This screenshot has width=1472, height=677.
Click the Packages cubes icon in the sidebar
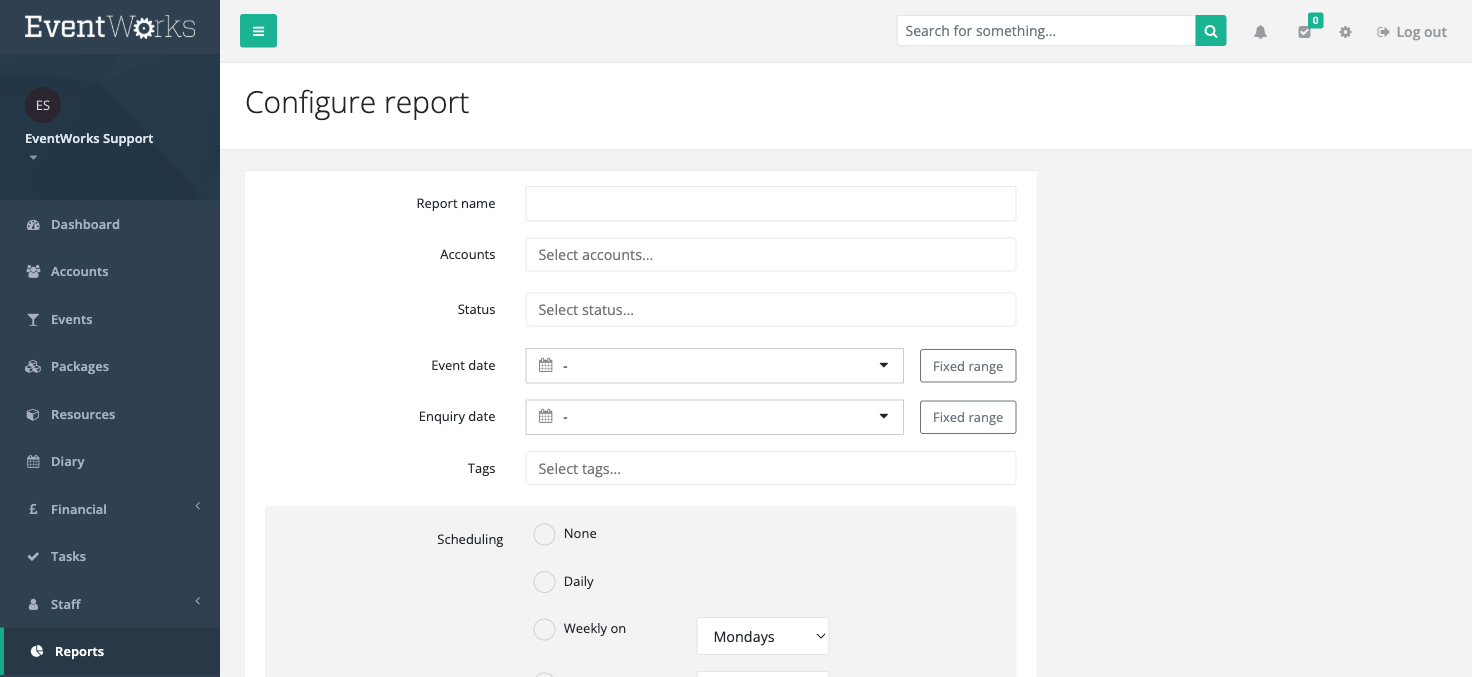point(33,367)
